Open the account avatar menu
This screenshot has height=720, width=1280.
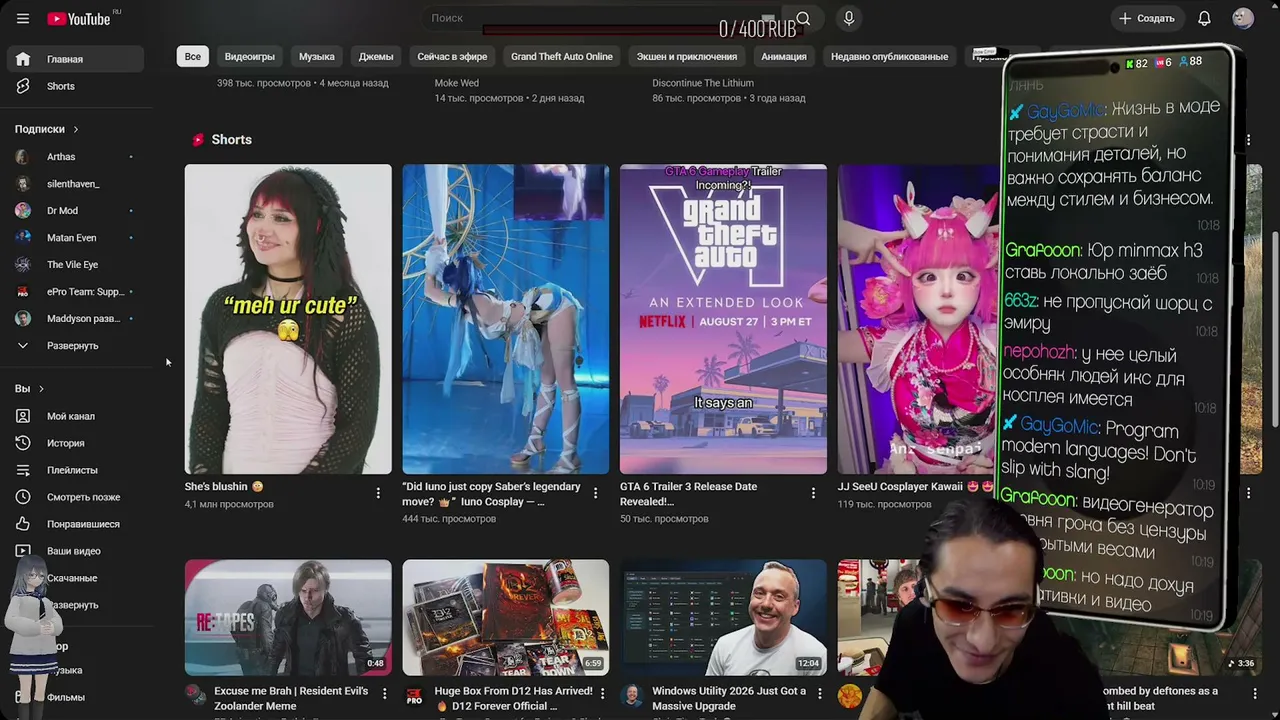tap(1243, 18)
